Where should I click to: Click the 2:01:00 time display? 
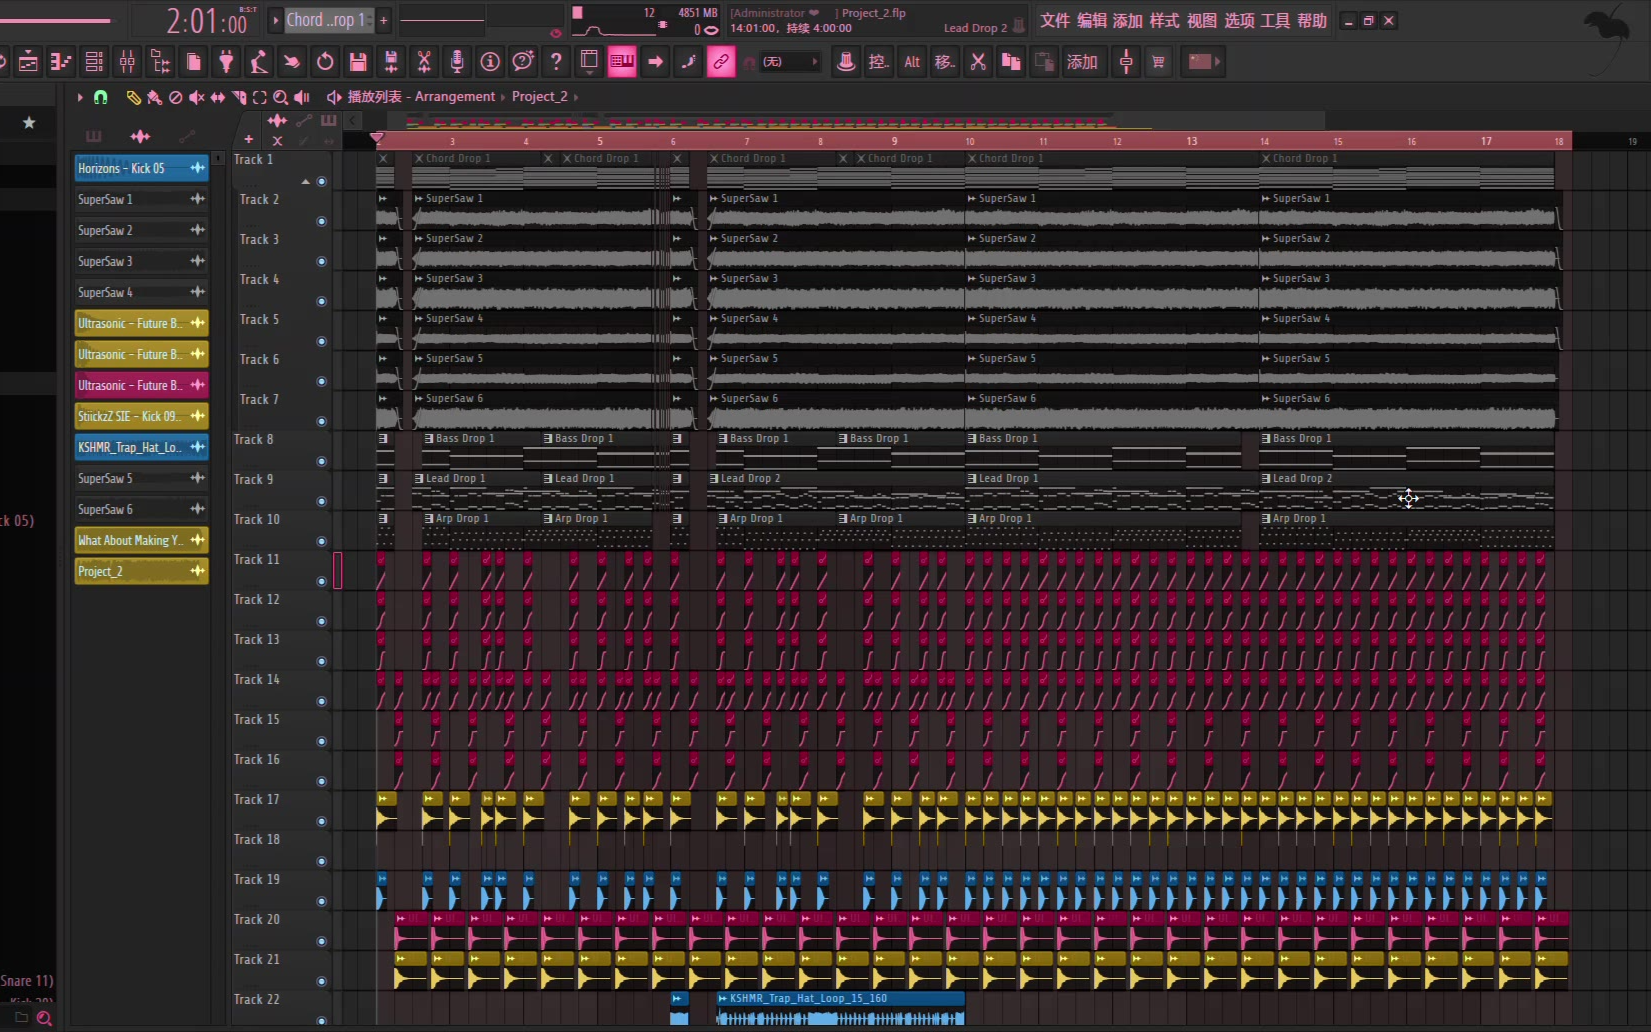pos(206,21)
